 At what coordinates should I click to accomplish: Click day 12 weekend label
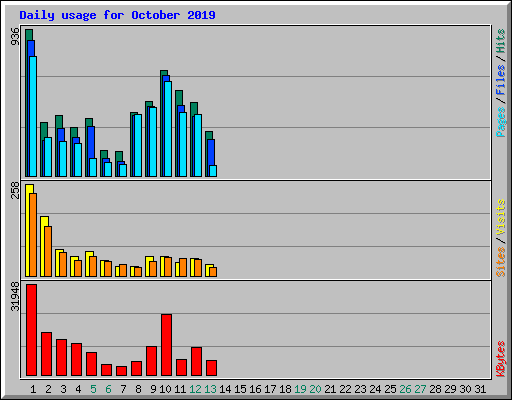195,389
